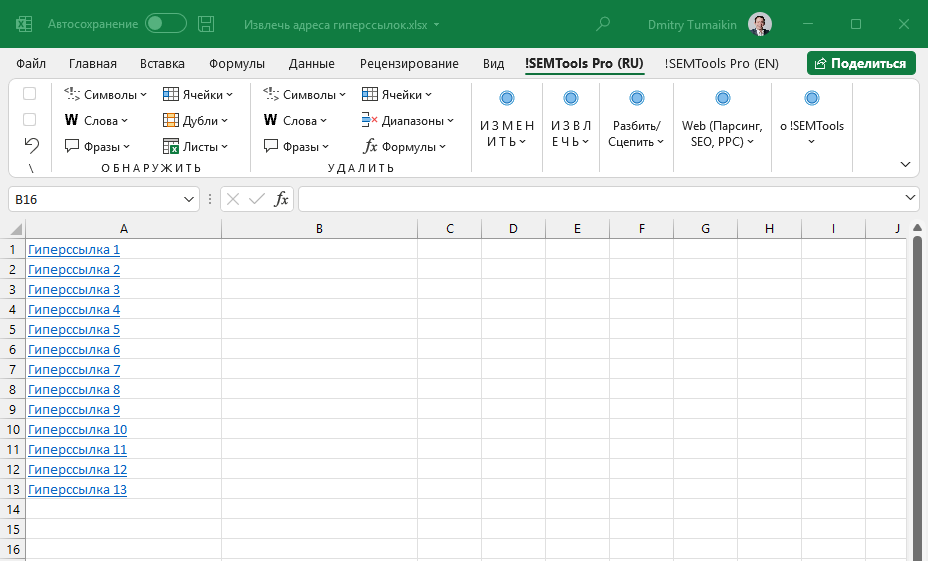Click the ИЗМЕНИТЬ circle icon
The height and width of the screenshot is (561, 928).
coord(507,98)
